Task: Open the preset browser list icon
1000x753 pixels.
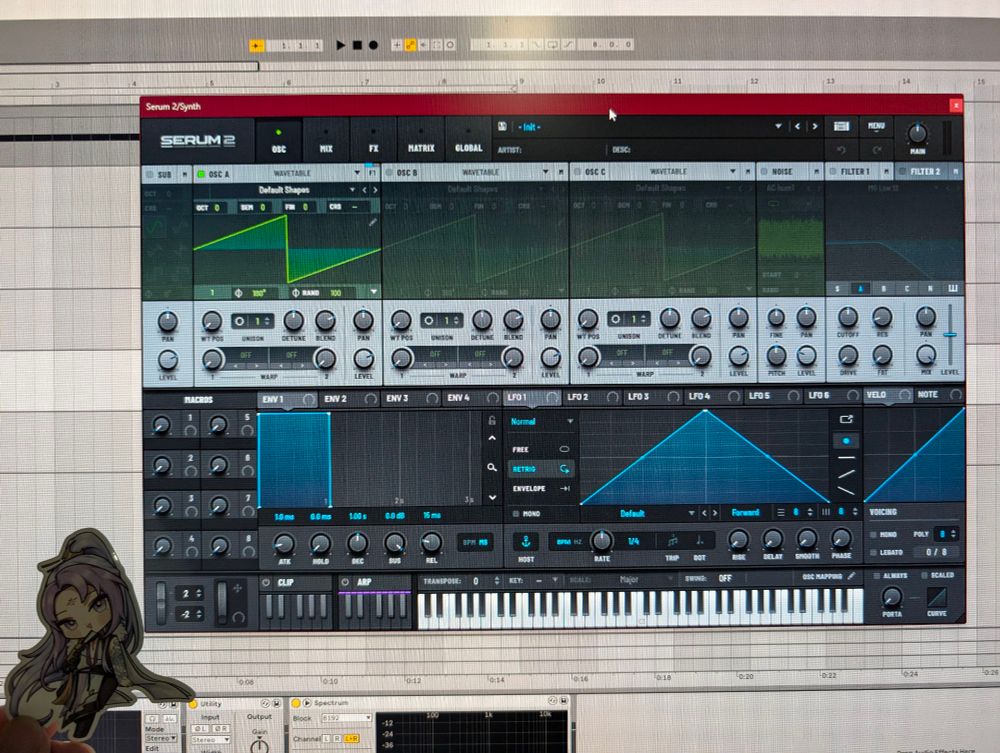Action: point(841,126)
